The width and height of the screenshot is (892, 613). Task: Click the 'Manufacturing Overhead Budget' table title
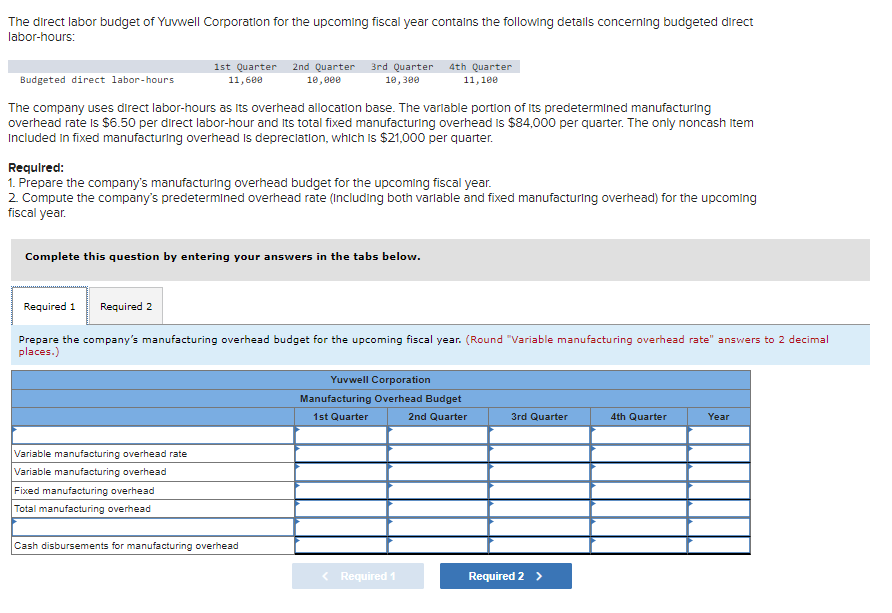(x=381, y=399)
